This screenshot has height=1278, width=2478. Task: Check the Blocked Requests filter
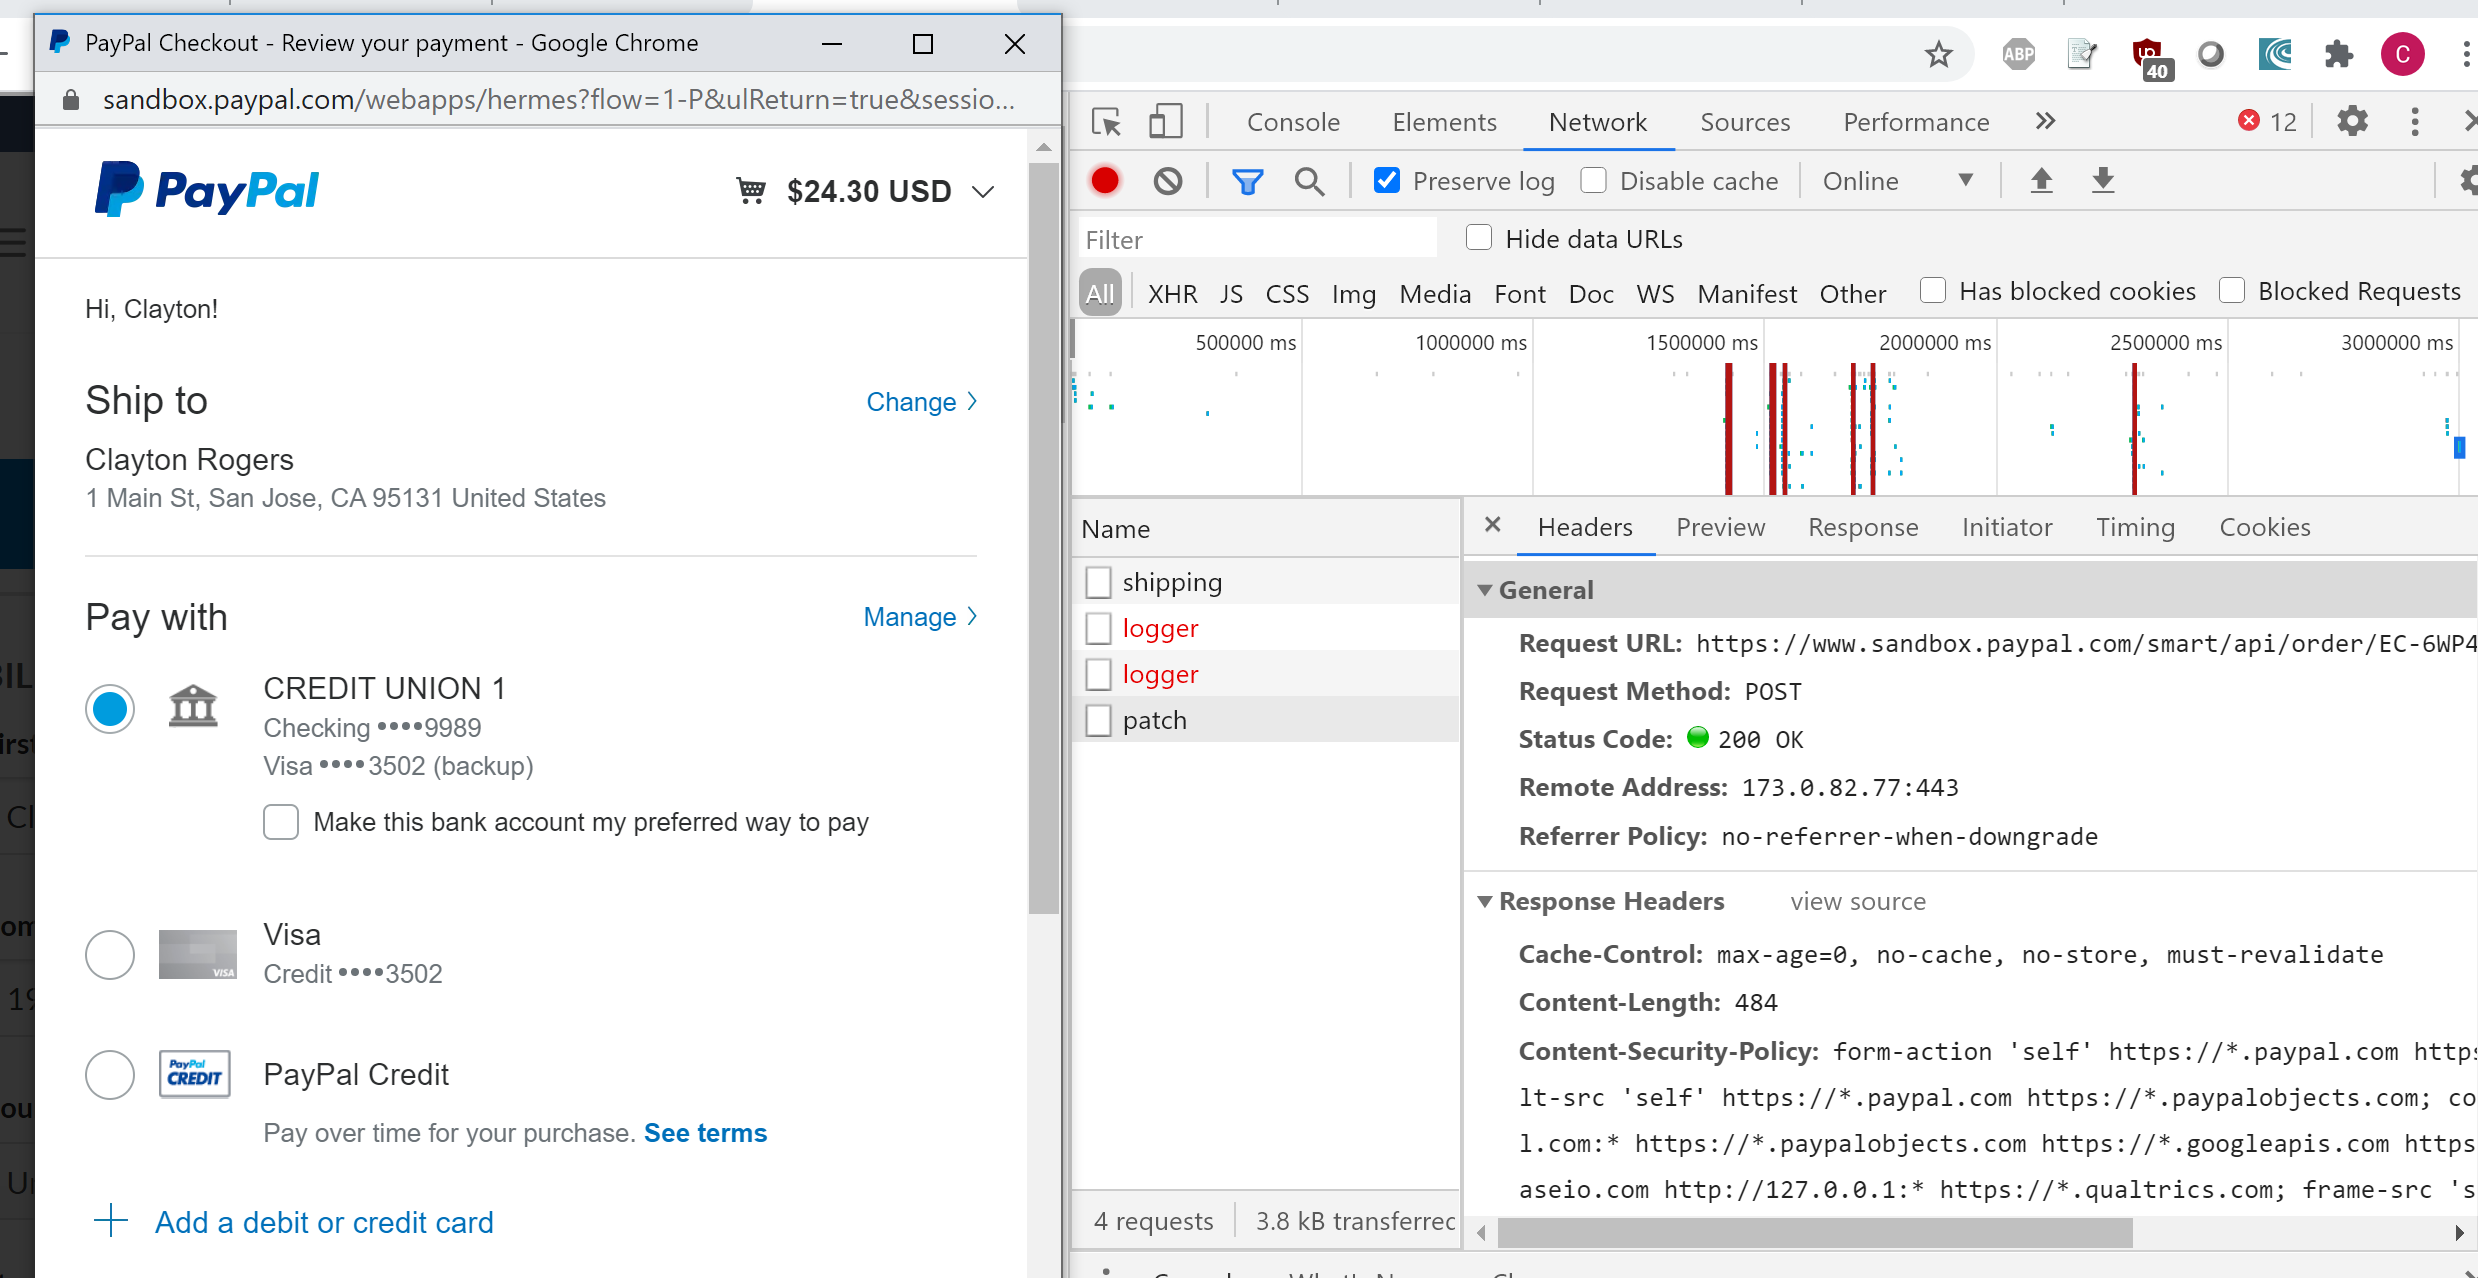coord(2232,291)
